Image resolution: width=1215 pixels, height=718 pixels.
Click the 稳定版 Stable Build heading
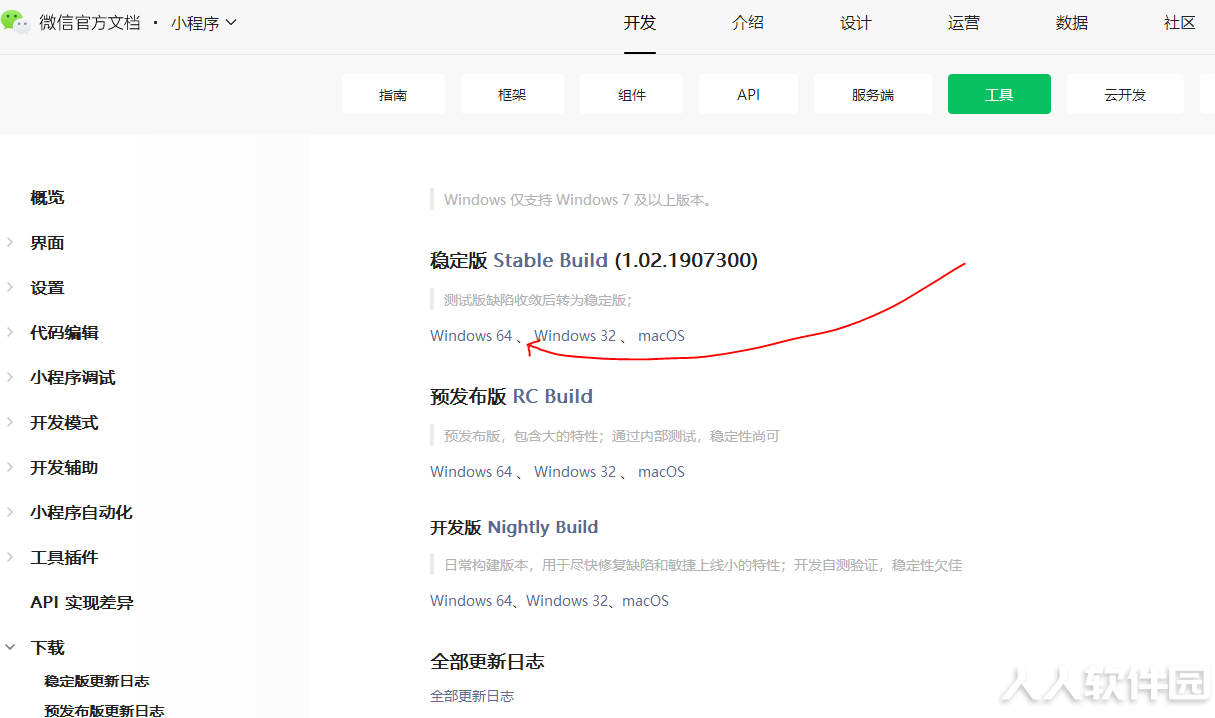click(594, 261)
